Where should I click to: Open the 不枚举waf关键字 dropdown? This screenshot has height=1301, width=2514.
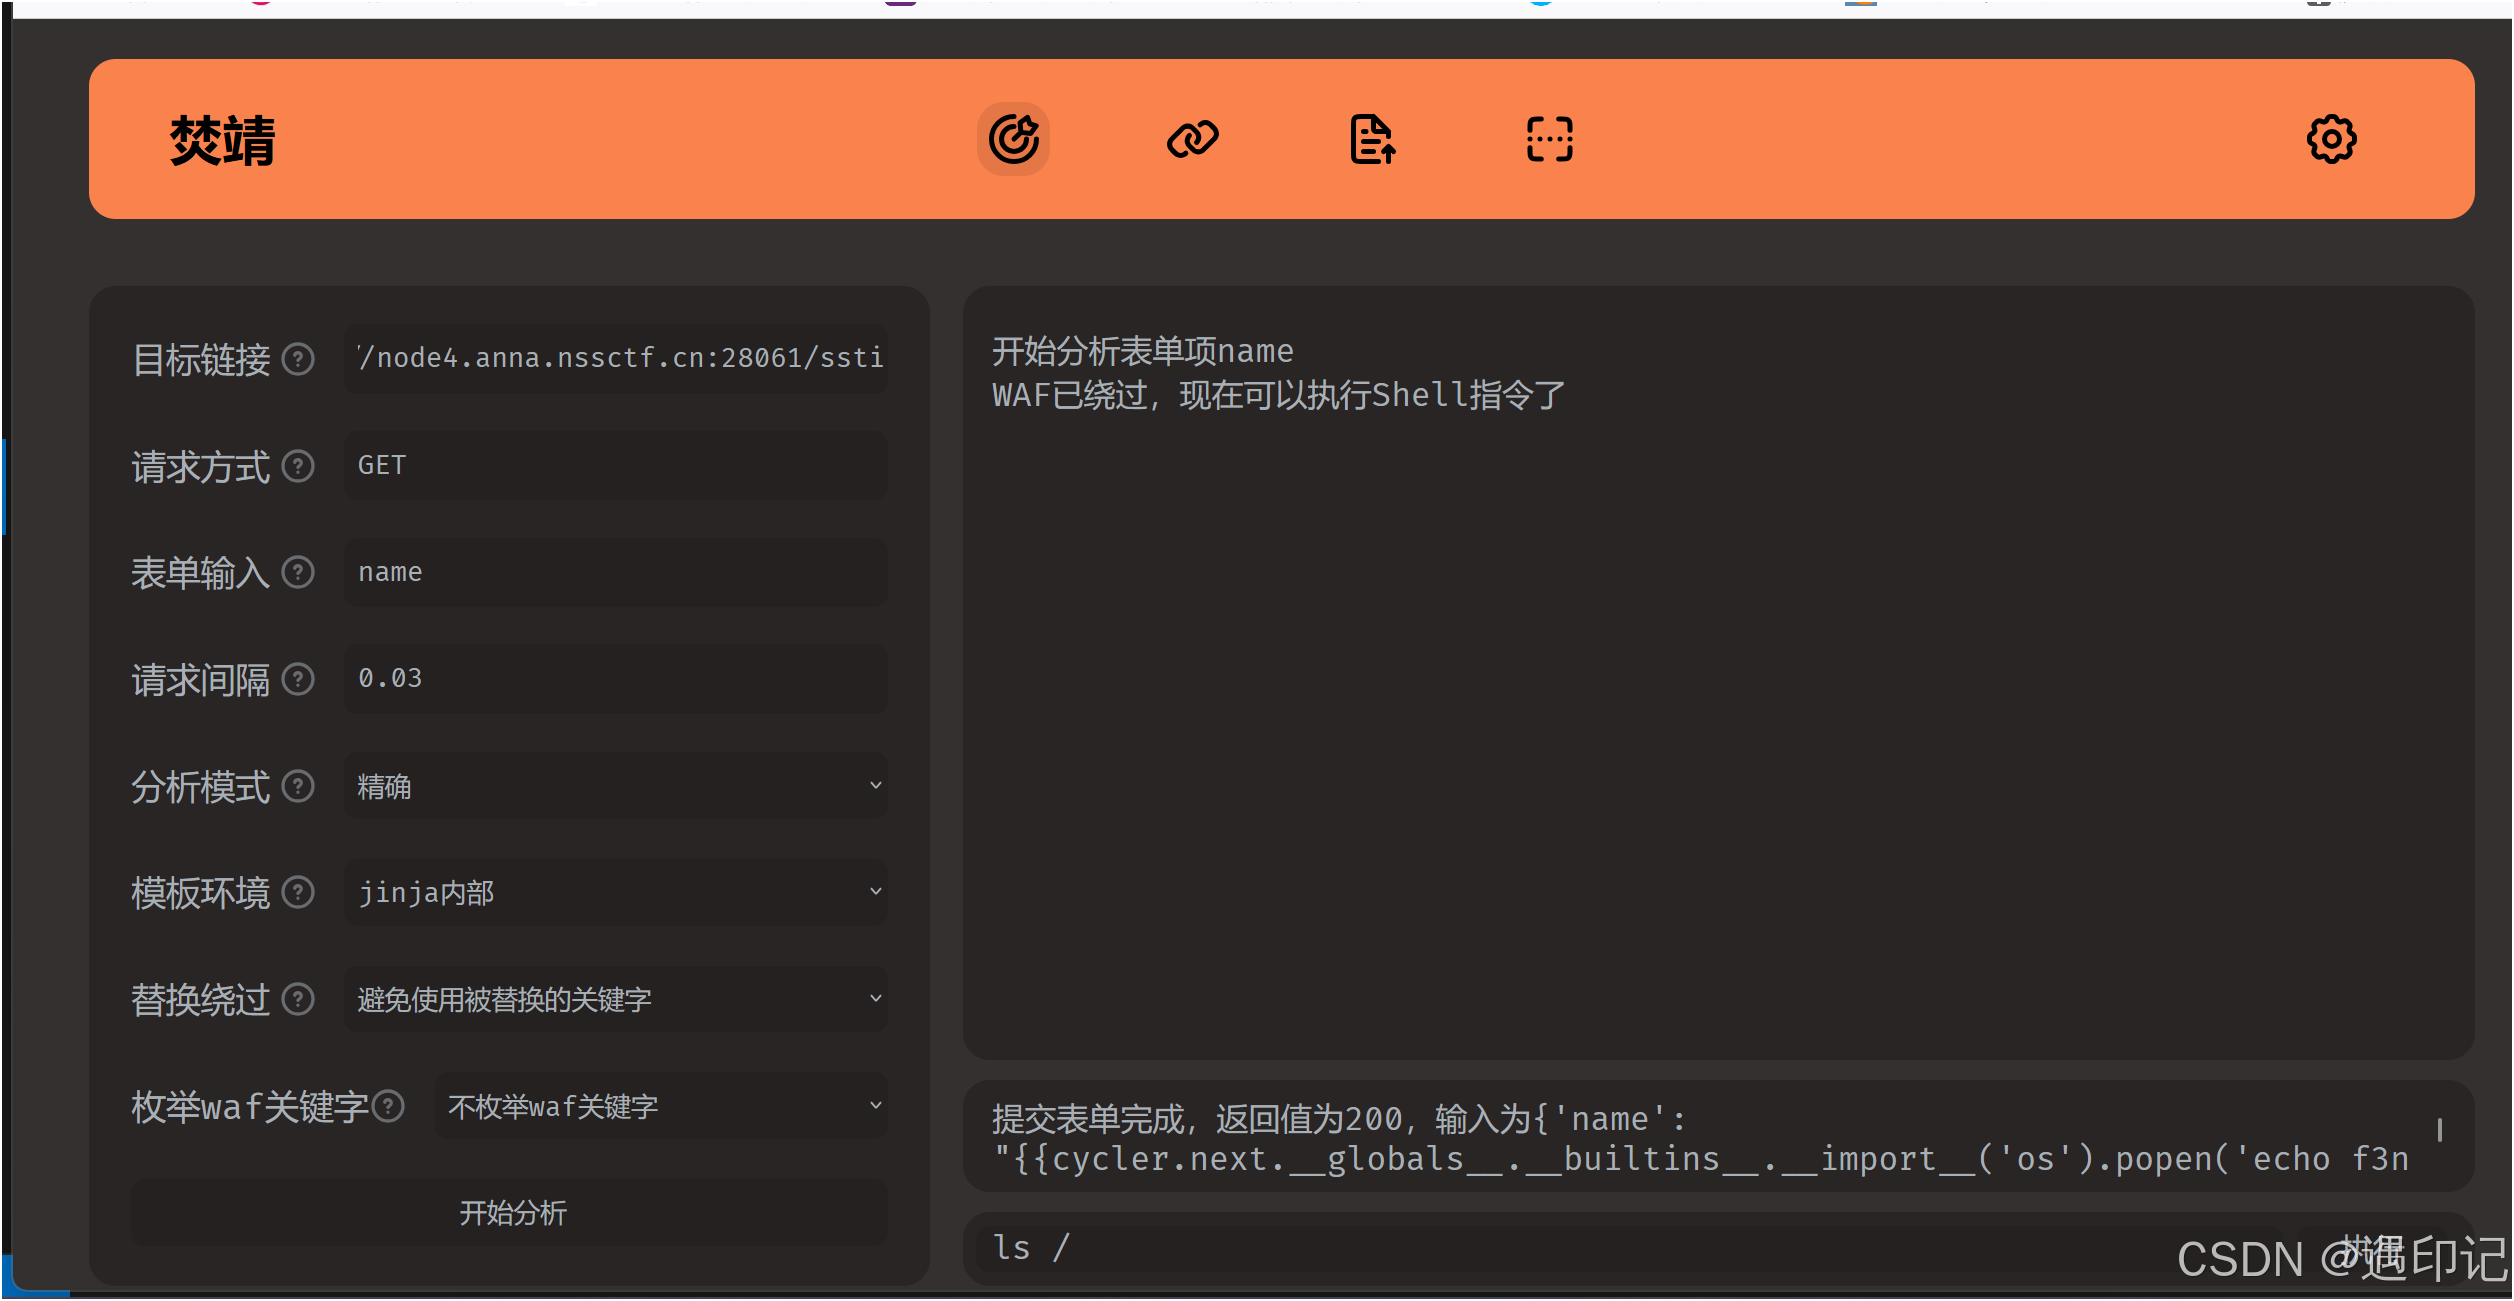tap(660, 1105)
